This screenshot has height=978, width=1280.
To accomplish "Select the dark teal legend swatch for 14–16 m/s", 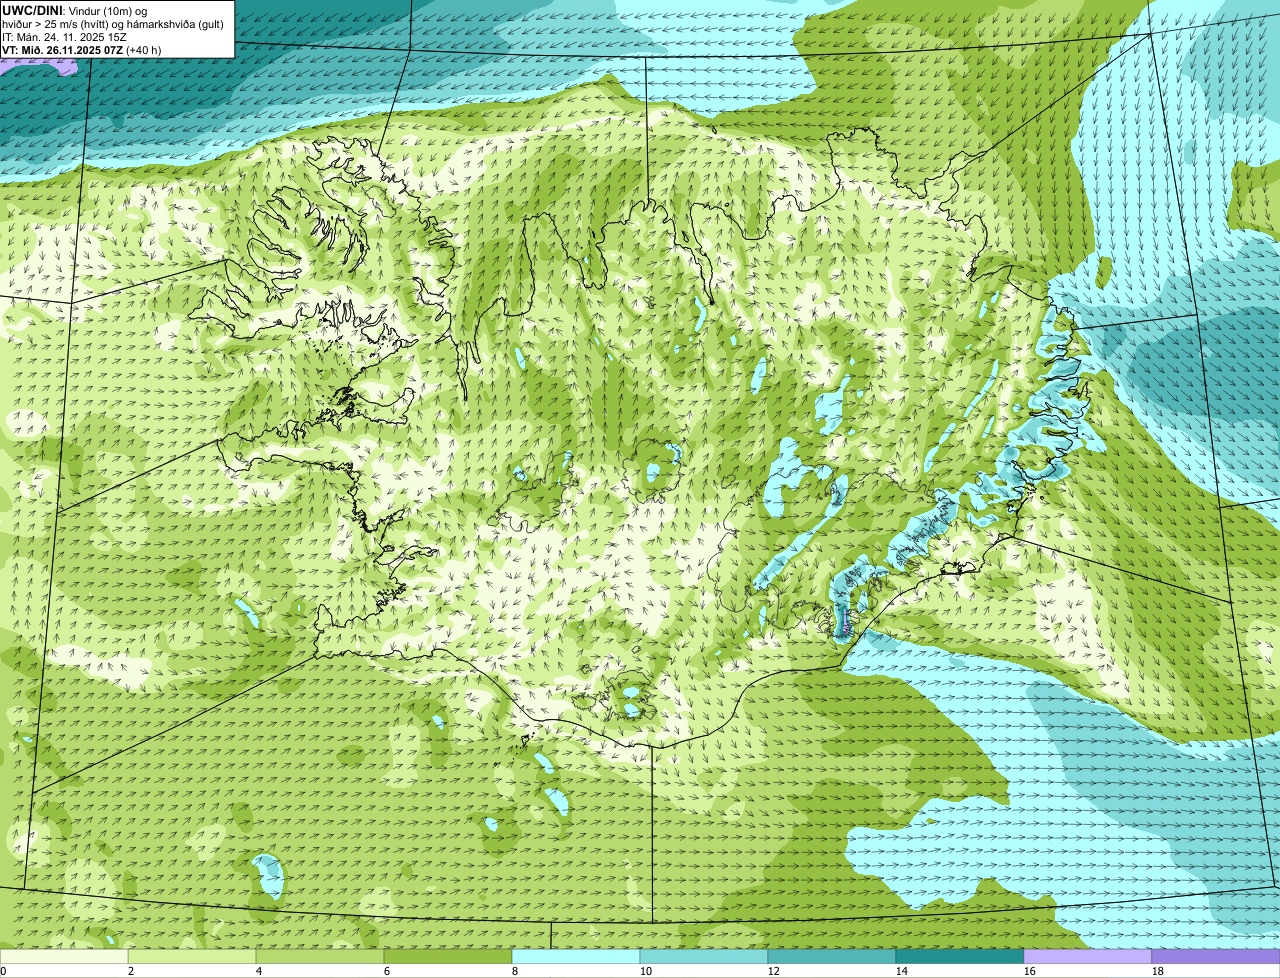I will pos(960,956).
